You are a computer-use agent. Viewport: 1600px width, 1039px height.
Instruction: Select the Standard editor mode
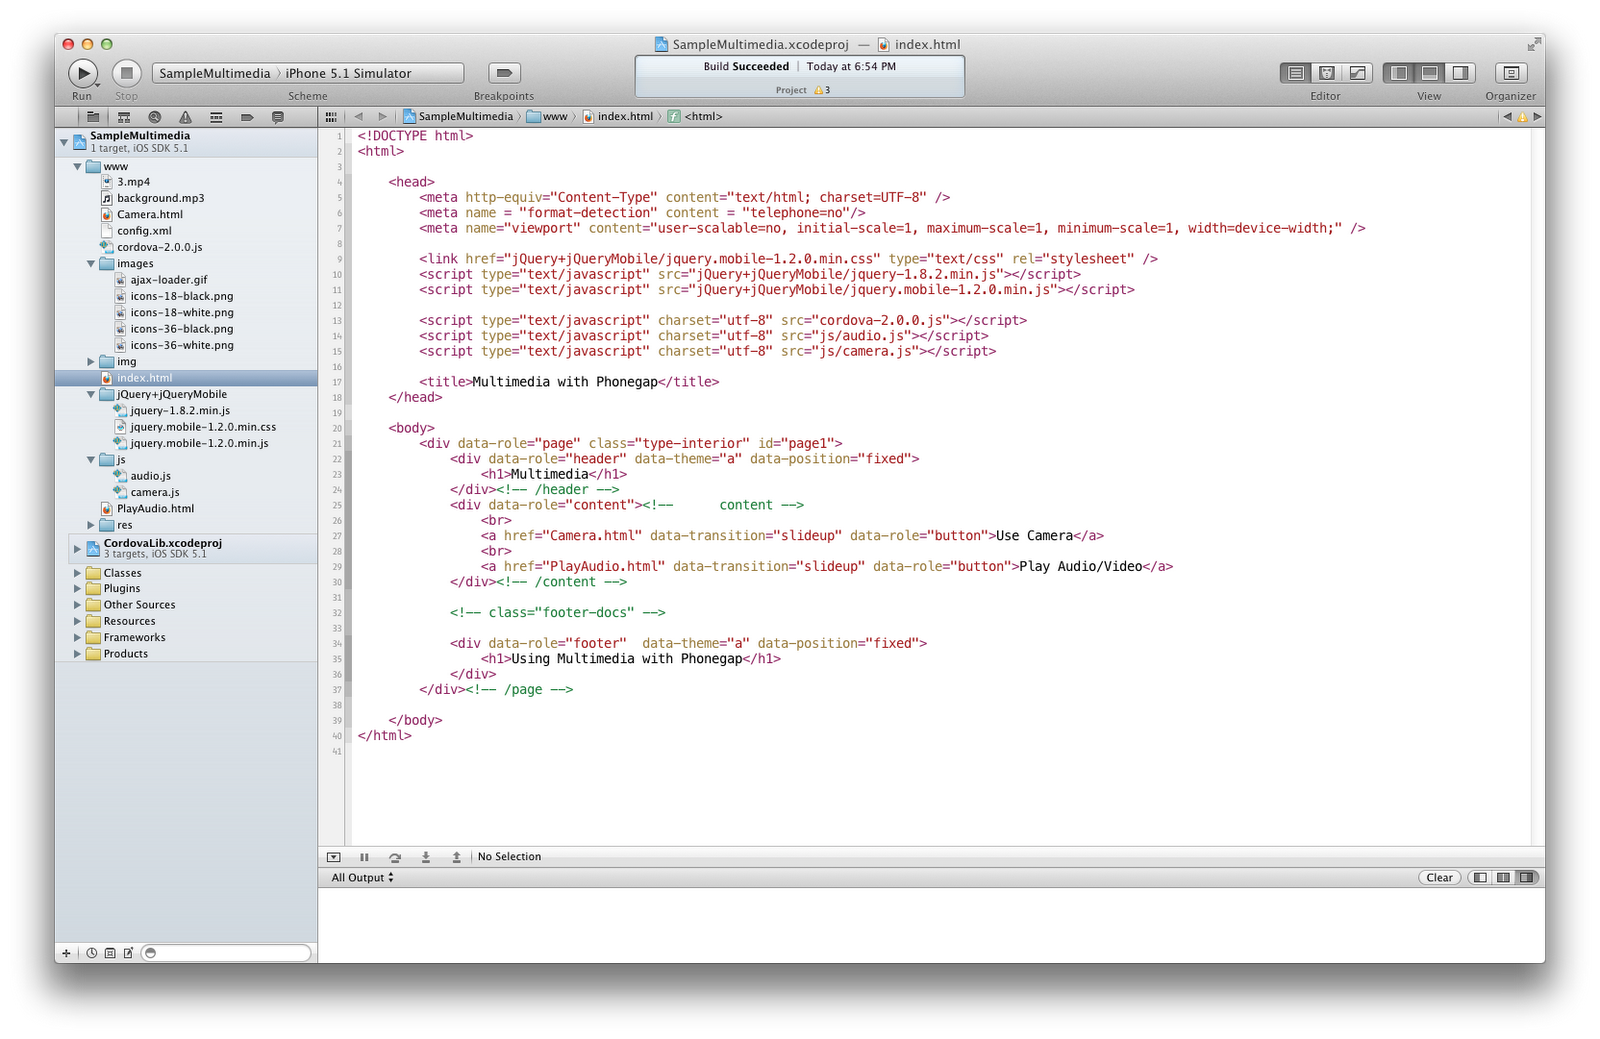coord(1296,73)
